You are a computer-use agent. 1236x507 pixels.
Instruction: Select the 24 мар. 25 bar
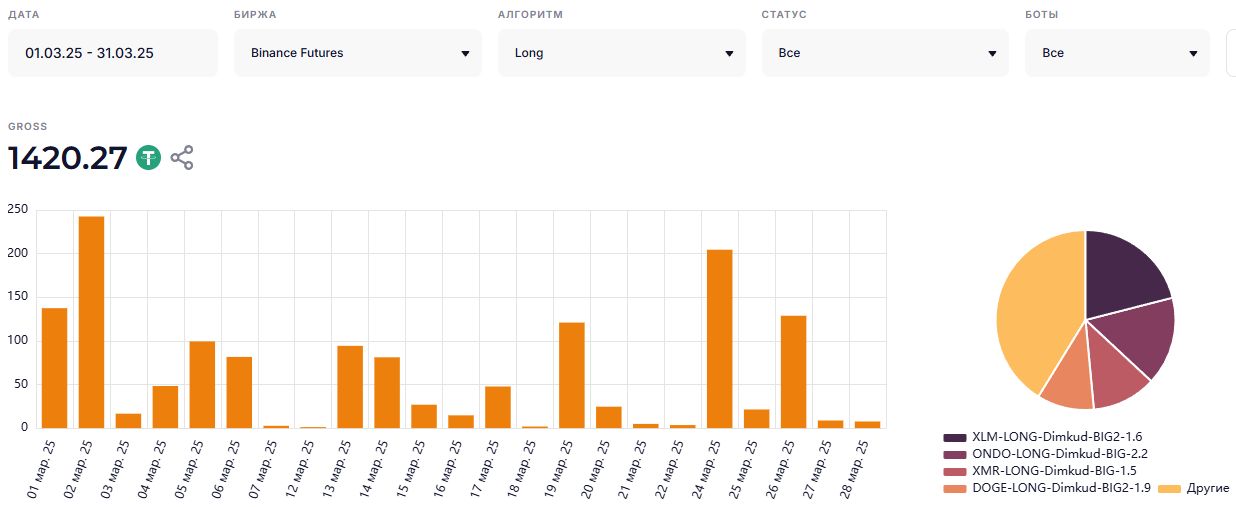(719, 339)
